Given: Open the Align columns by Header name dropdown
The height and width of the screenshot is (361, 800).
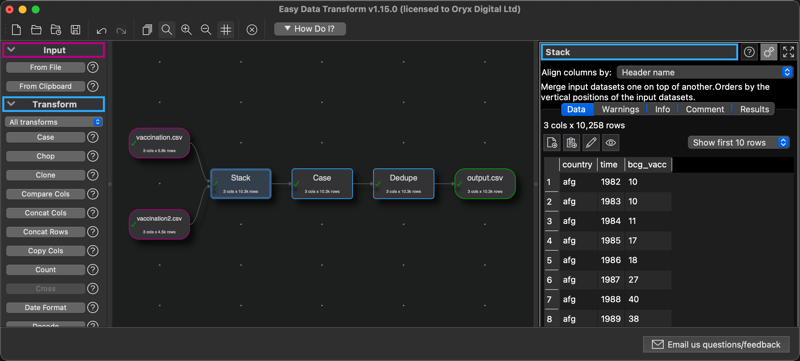Looking at the screenshot, I should click(705, 72).
